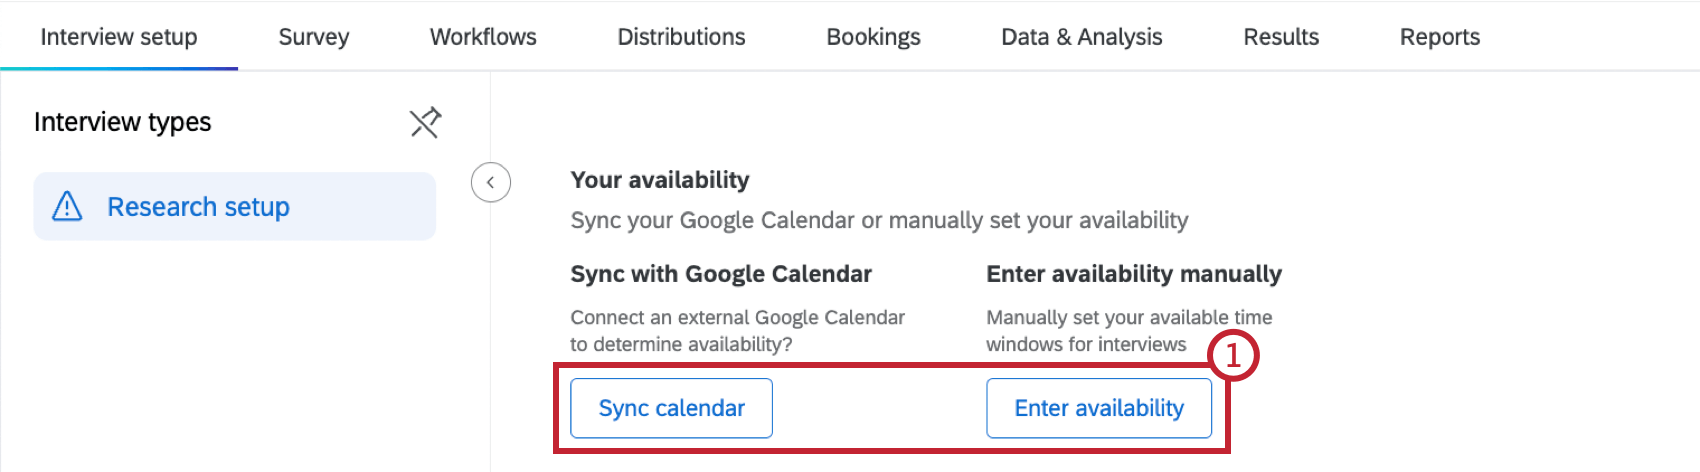
Task: Click the Enter availability button
Action: pos(1099,408)
